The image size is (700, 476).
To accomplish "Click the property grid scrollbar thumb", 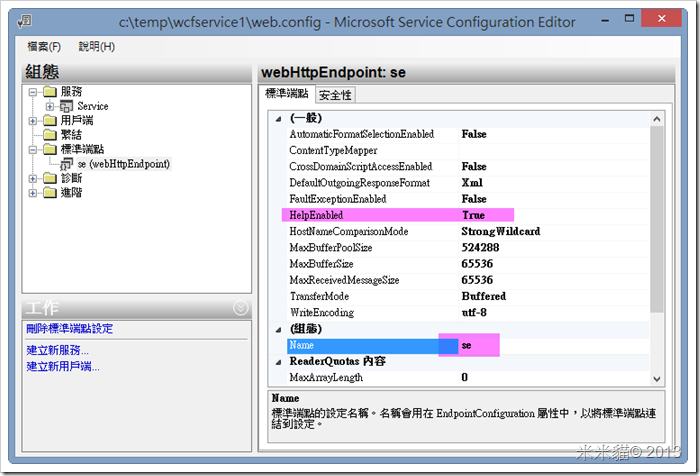I will (657, 219).
